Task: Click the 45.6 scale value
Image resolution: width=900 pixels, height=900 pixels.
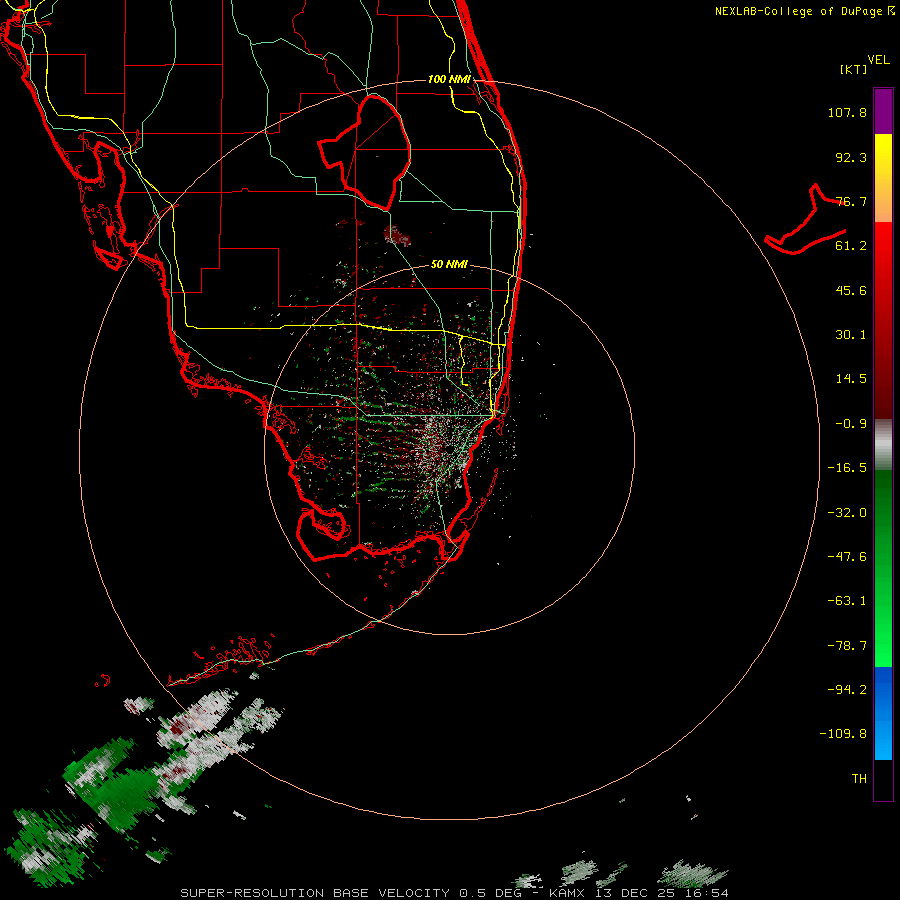Action: point(851,290)
